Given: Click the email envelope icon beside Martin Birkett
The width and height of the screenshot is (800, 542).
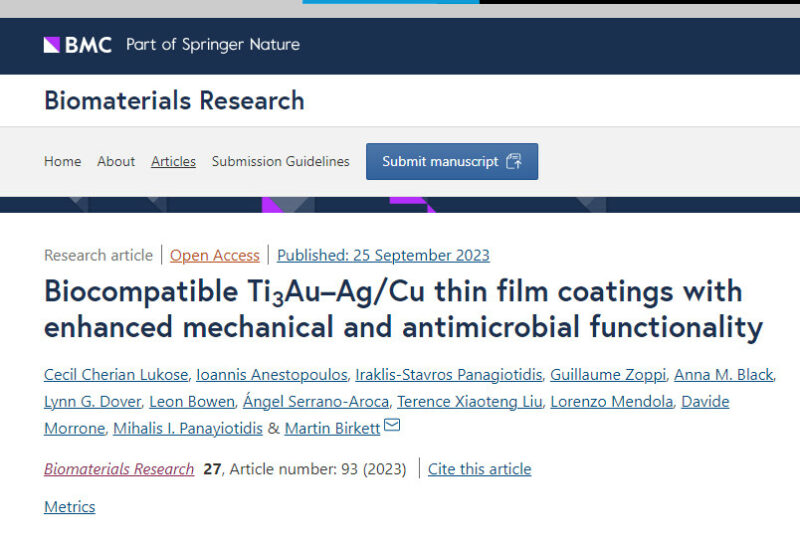Looking at the screenshot, I should click(x=392, y=425).
